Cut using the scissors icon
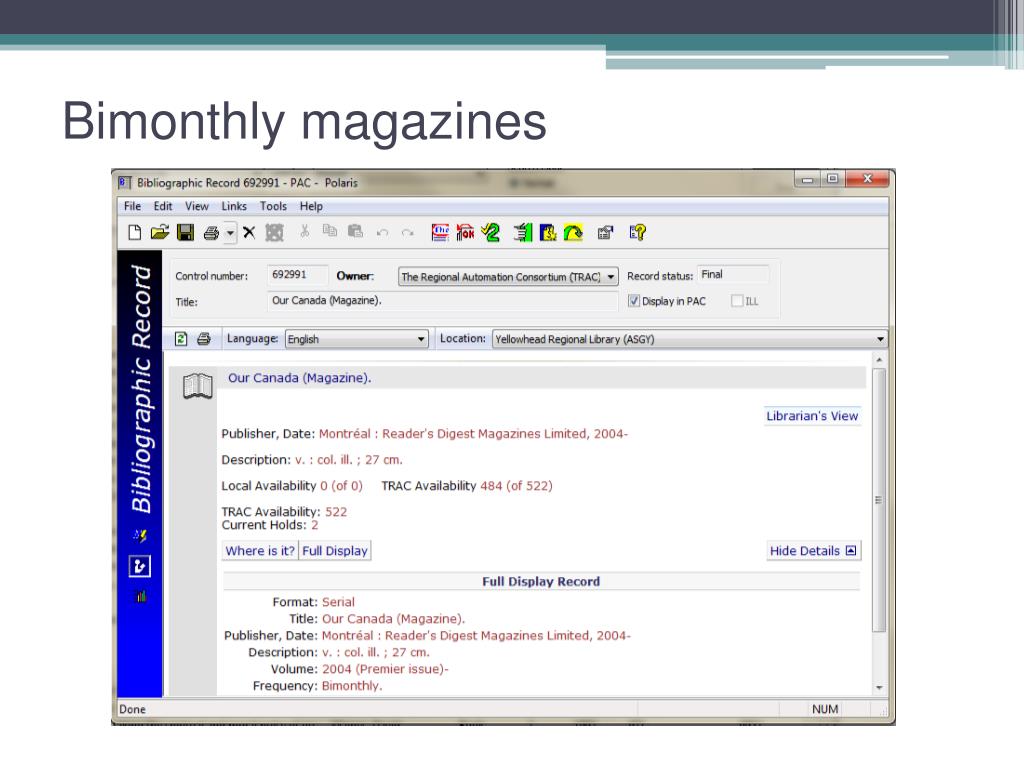This screenshot has height=768, width=1024. coord(304,231)
